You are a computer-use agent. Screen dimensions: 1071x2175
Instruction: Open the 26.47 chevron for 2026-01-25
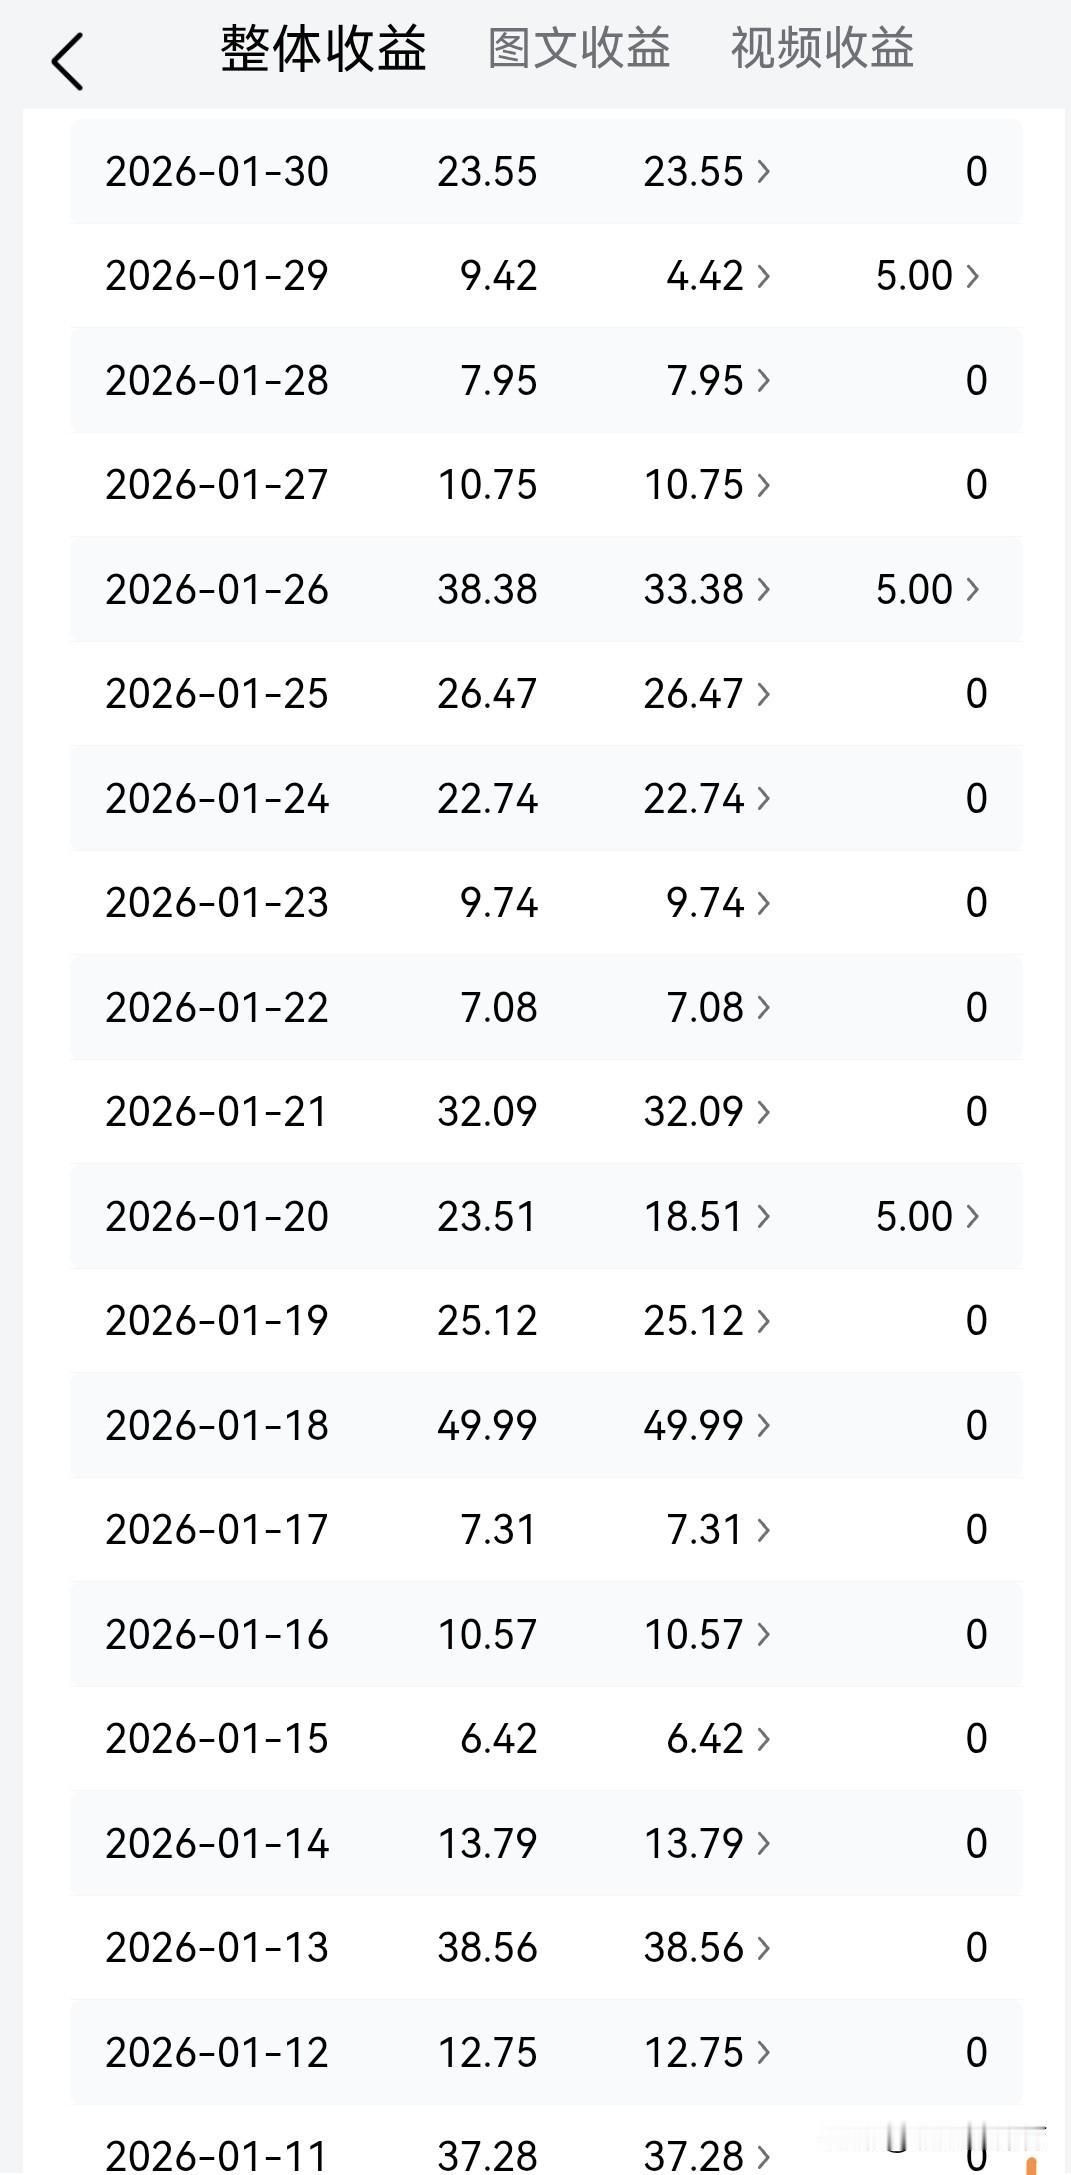[x=707, y=694]
